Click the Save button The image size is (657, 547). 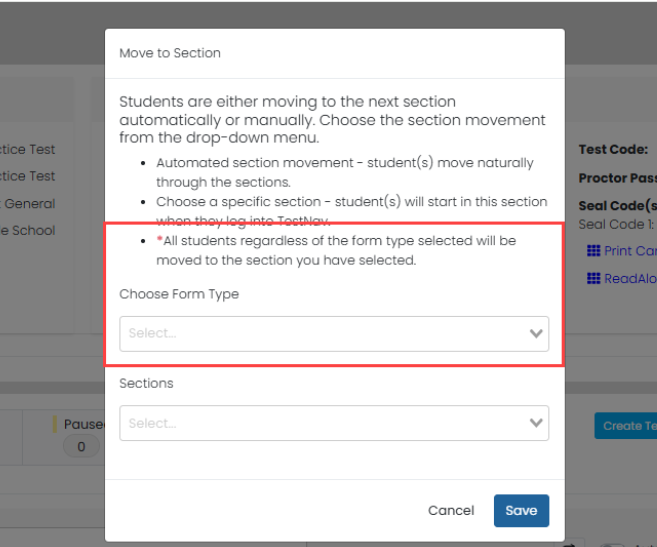(521, 511)
